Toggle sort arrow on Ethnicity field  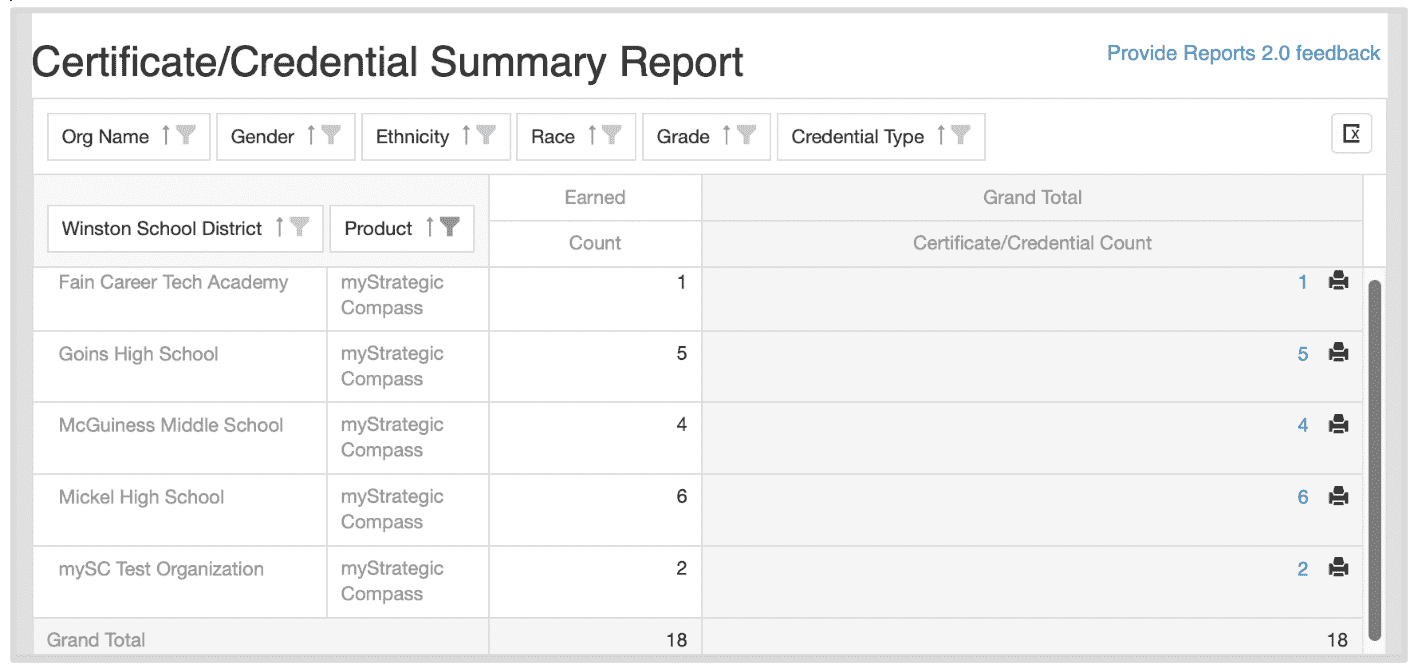point(466,136)
